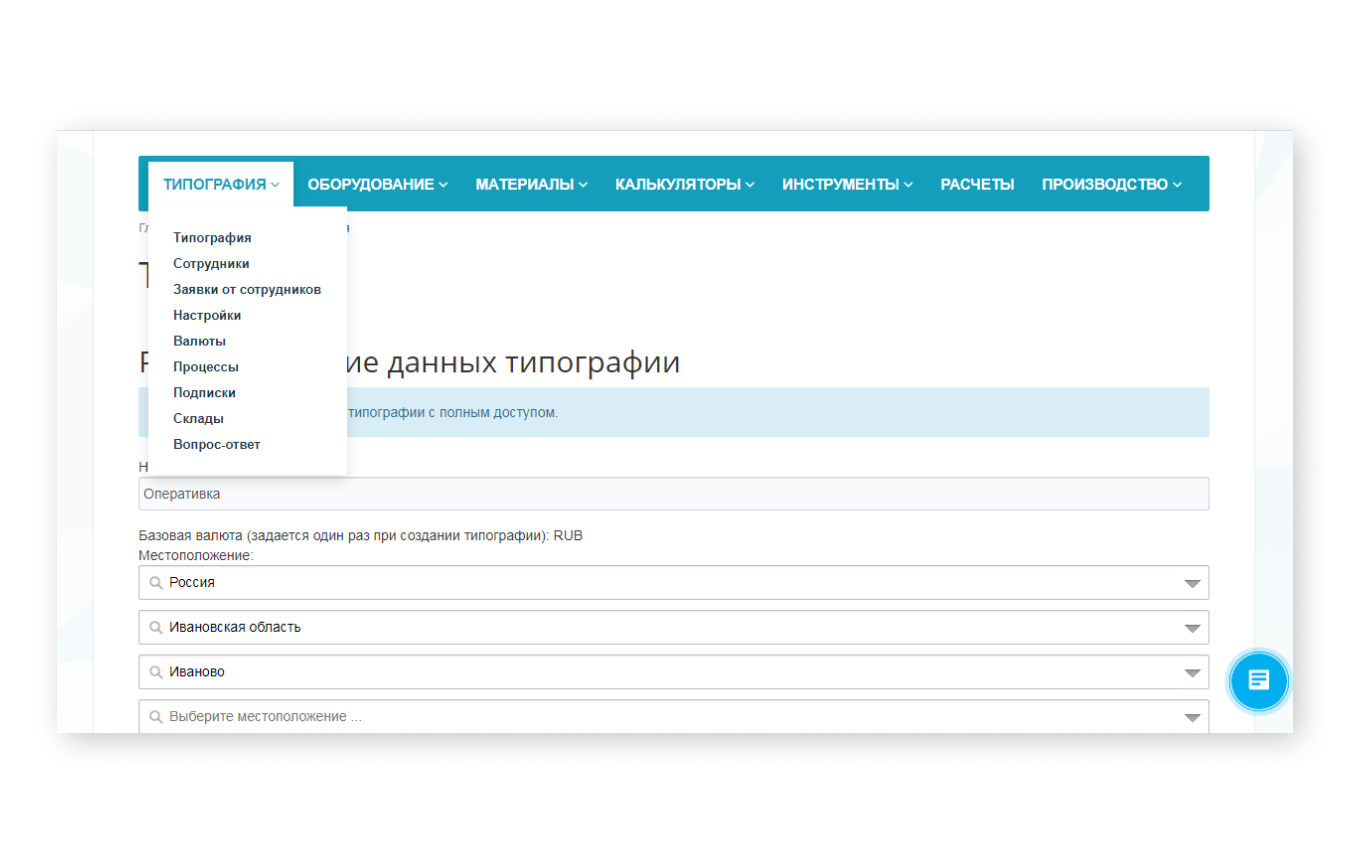
Task: Expand the Иваново city dropdown arrow
Action: [1191, 673]
